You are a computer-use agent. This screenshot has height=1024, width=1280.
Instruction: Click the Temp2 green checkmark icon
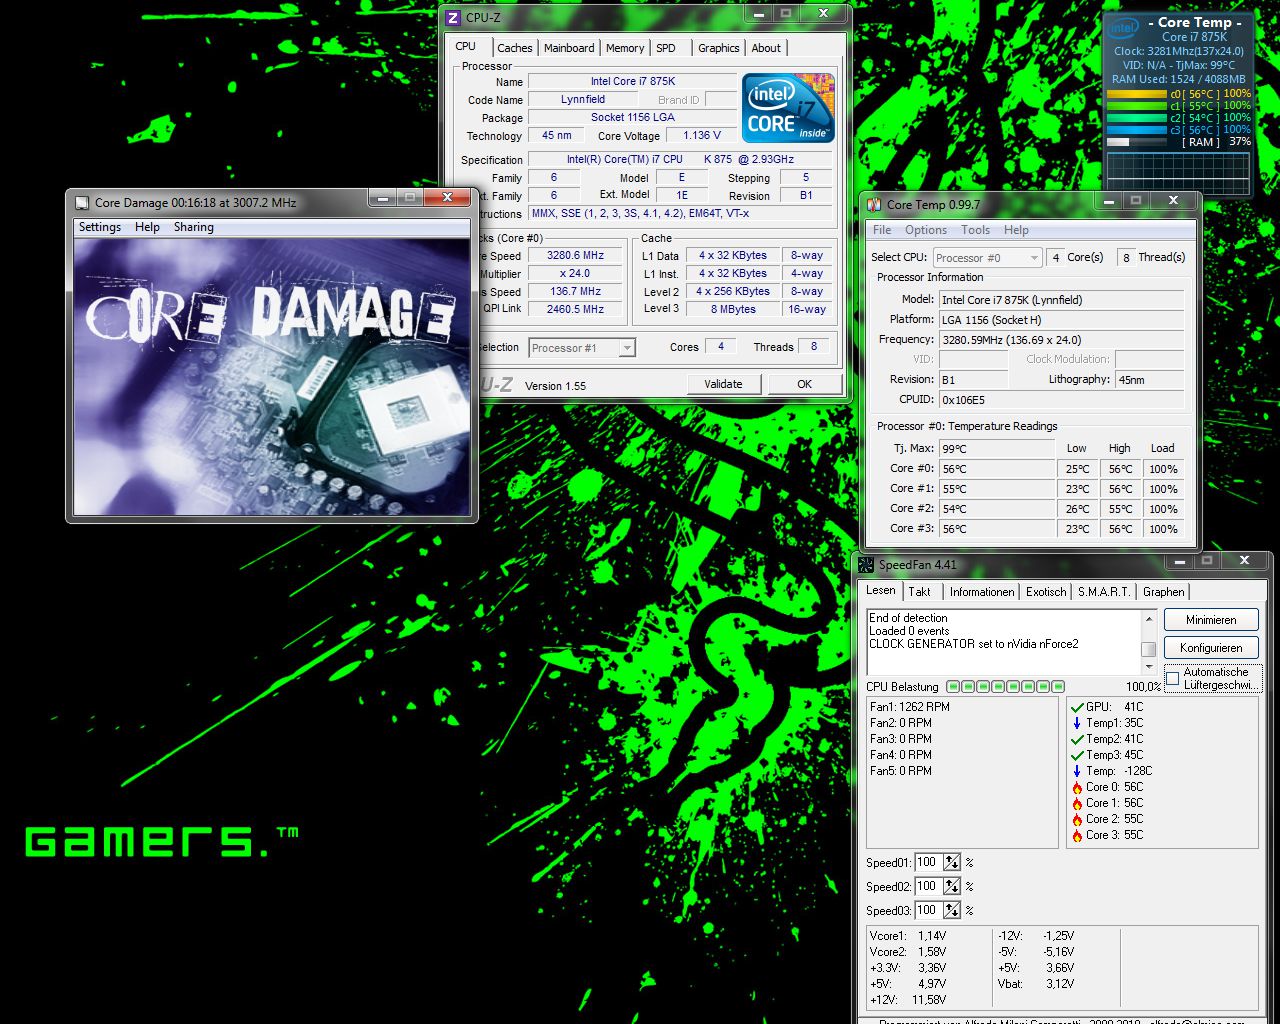1077,739
